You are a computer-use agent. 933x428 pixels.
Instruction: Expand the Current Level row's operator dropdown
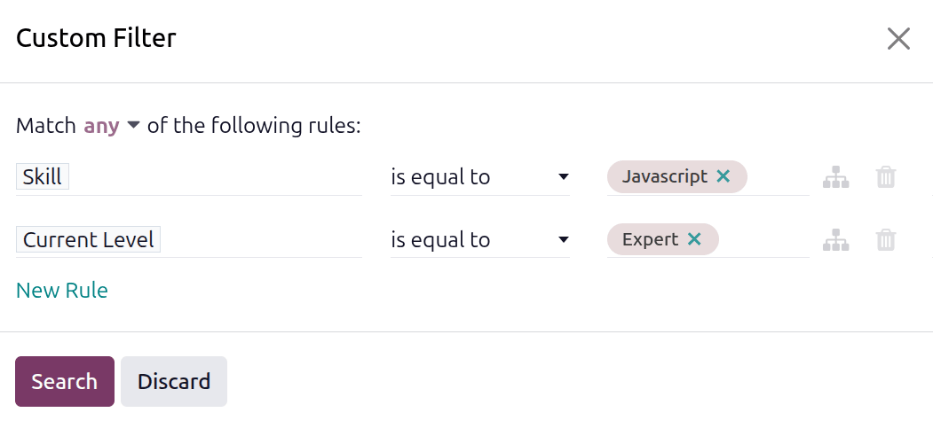tap(480, 240)
